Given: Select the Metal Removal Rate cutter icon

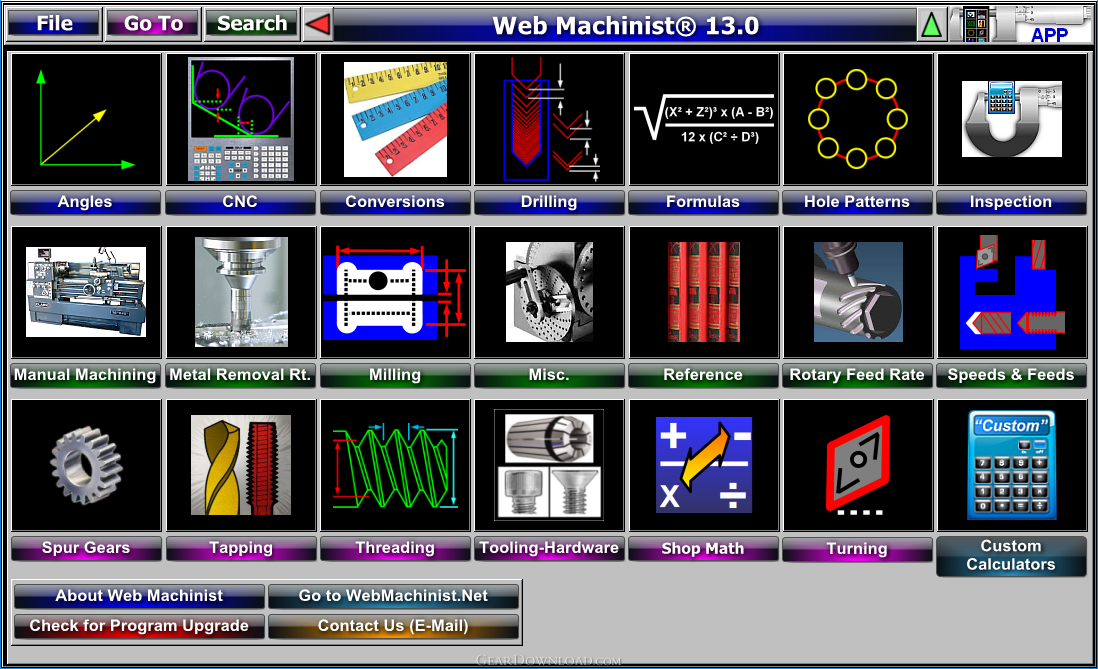Looking at the screenshot, I should coord(241,292).
